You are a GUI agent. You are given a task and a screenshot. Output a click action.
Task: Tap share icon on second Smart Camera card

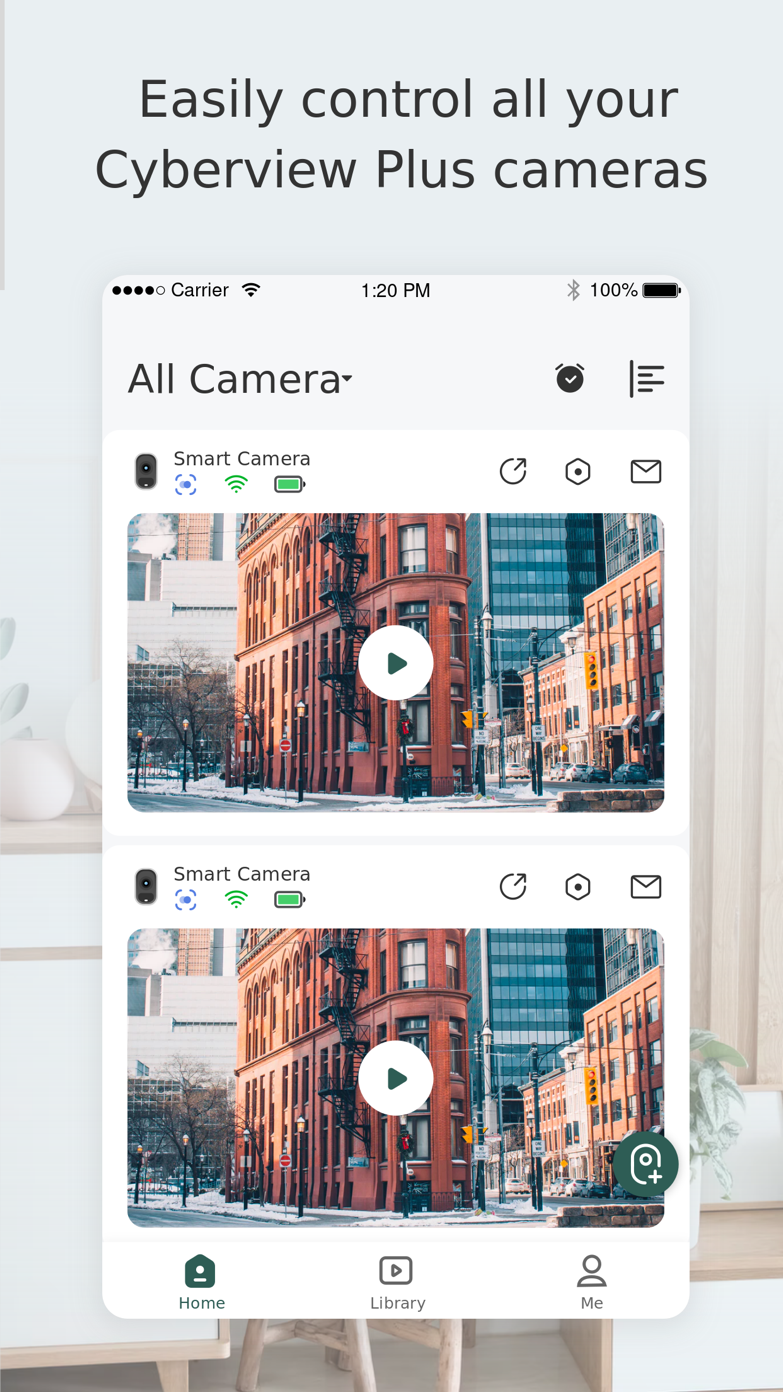[x=513, y=886]
